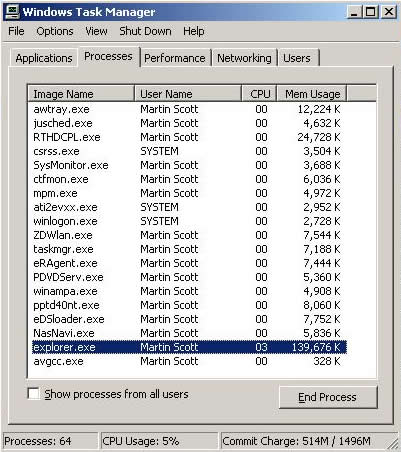
Task: Sort by User Name column header
Action: click(188, 94)
